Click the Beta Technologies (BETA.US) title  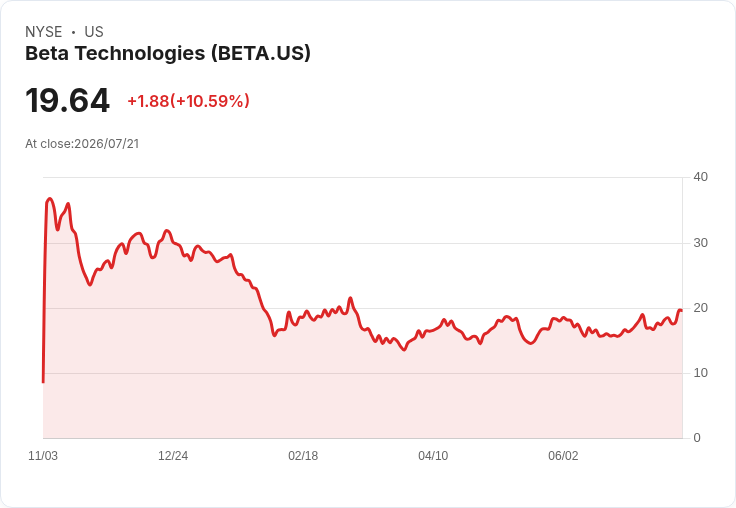(x=168, y=54)
